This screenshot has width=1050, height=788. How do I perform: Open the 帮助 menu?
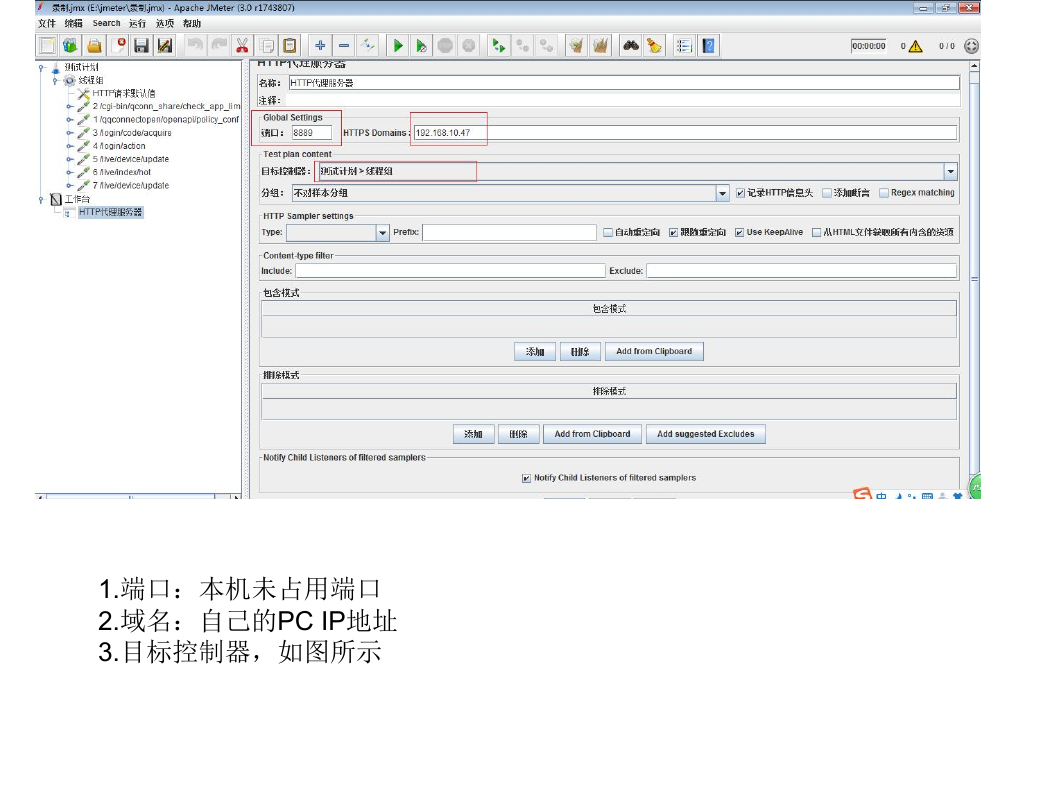pos(192,23)
